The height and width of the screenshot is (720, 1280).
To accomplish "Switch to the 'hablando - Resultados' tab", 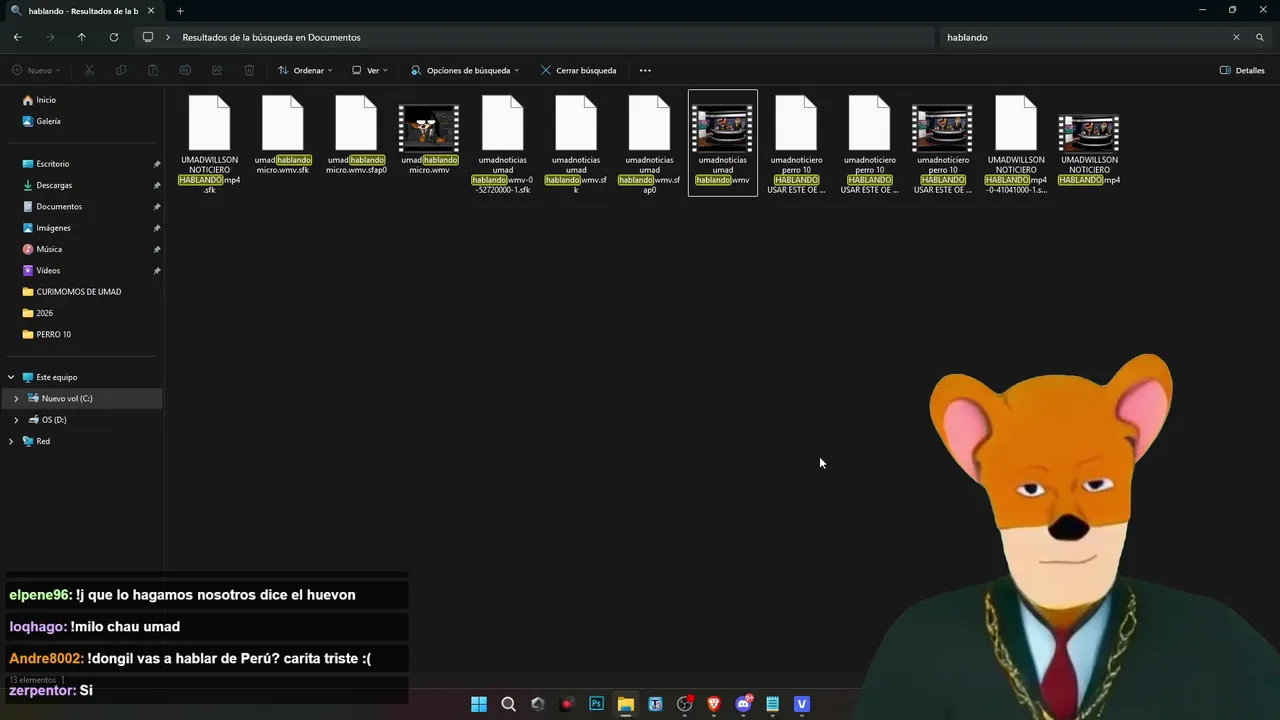I will (82, 11).
